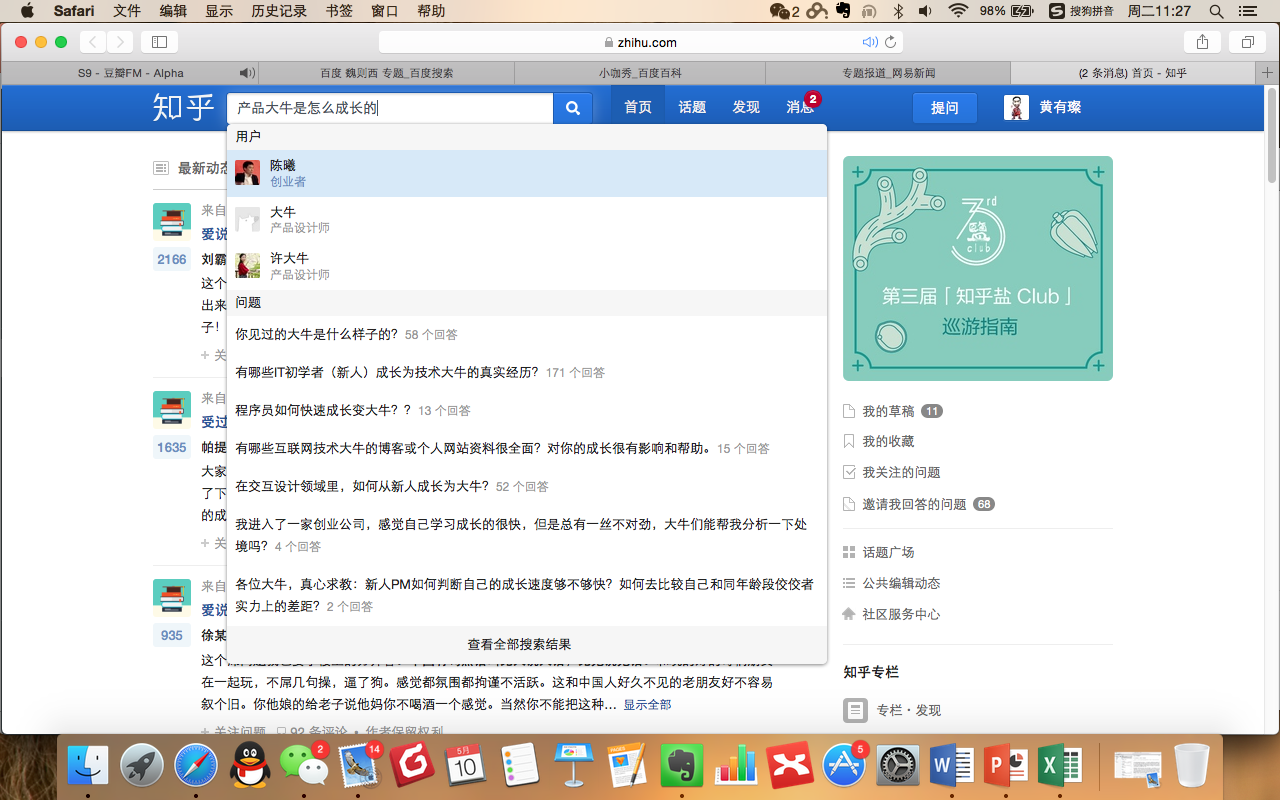Click 显示全部 to expand answer
The height and width of the screenshot is (800, 1280).
pyautogui.click(x=647, y=705)
